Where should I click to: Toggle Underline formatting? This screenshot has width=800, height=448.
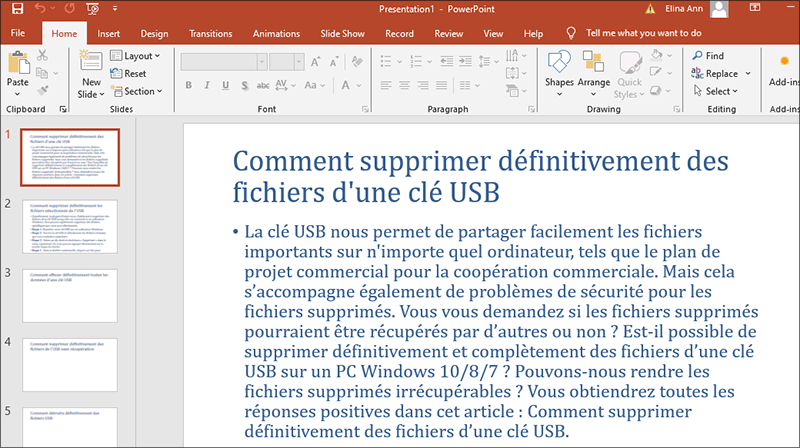(226, 85)
